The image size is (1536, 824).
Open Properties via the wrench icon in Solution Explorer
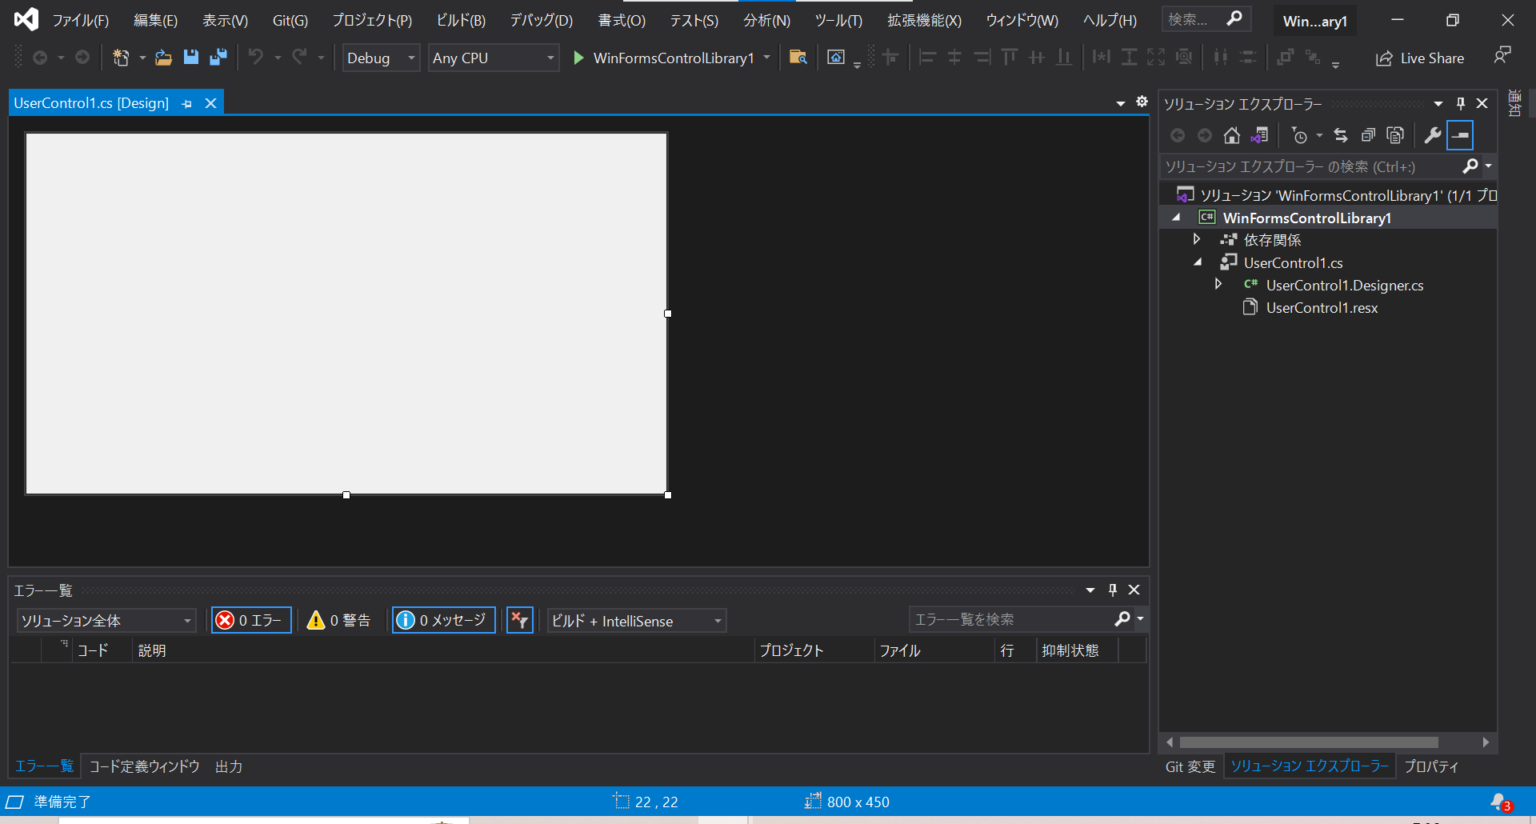1433,135
